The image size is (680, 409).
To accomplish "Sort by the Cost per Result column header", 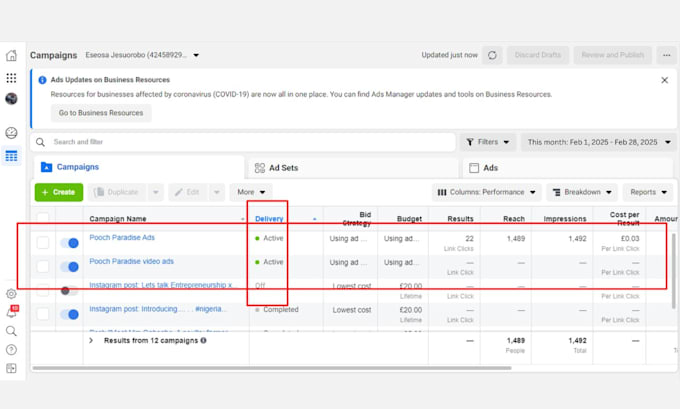I will pyautogui.click(x=624, y=219).
